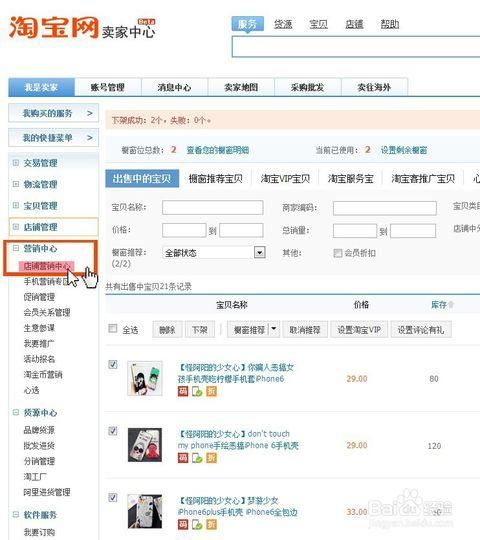Expand the 物流管理 tree section

tap(15, 184)
